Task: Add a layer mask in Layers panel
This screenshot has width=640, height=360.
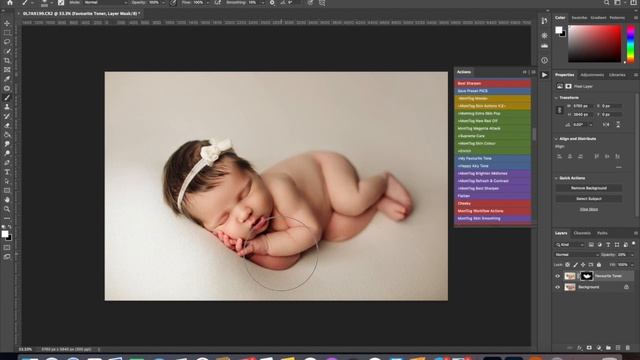Action: (x=589, y=348)
